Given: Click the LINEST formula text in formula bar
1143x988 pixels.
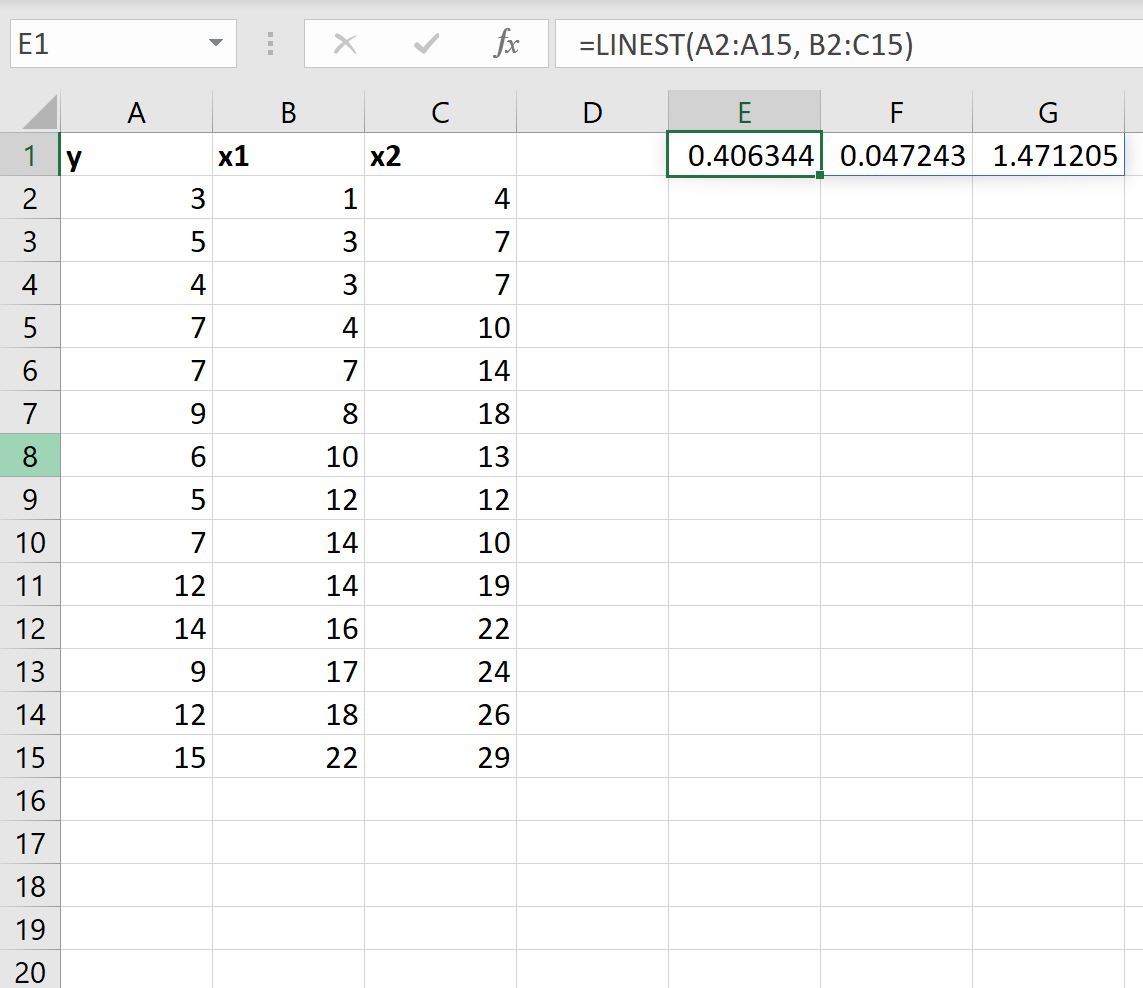Looking at the screenshot, I should click(x=746, y=45).
